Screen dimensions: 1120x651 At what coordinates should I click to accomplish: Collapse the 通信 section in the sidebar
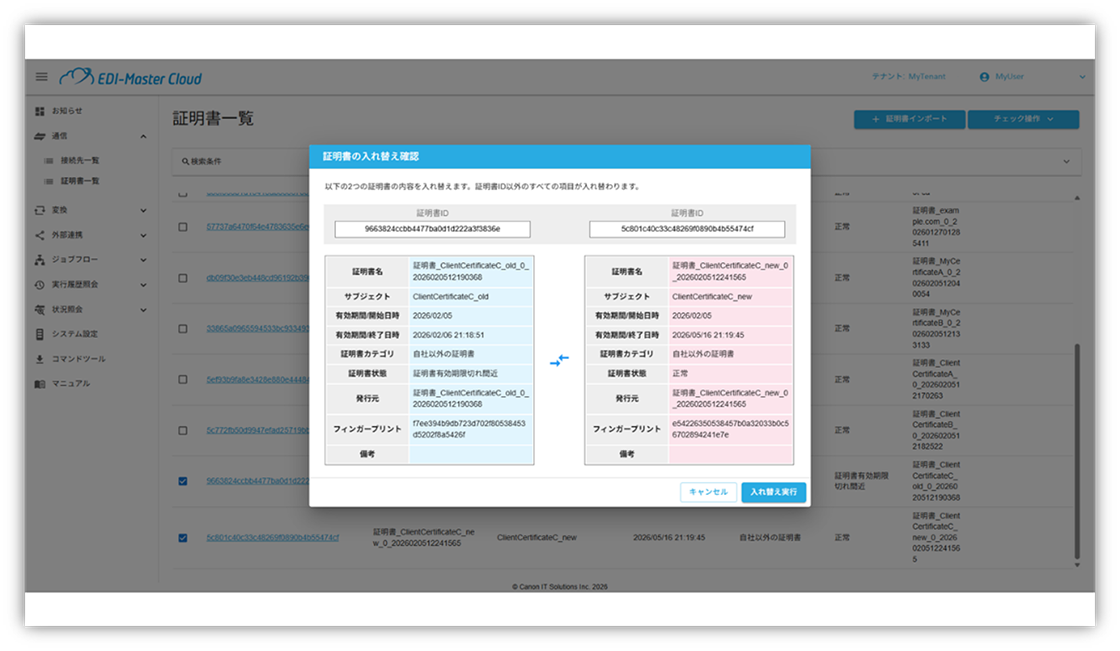(143, 136)
